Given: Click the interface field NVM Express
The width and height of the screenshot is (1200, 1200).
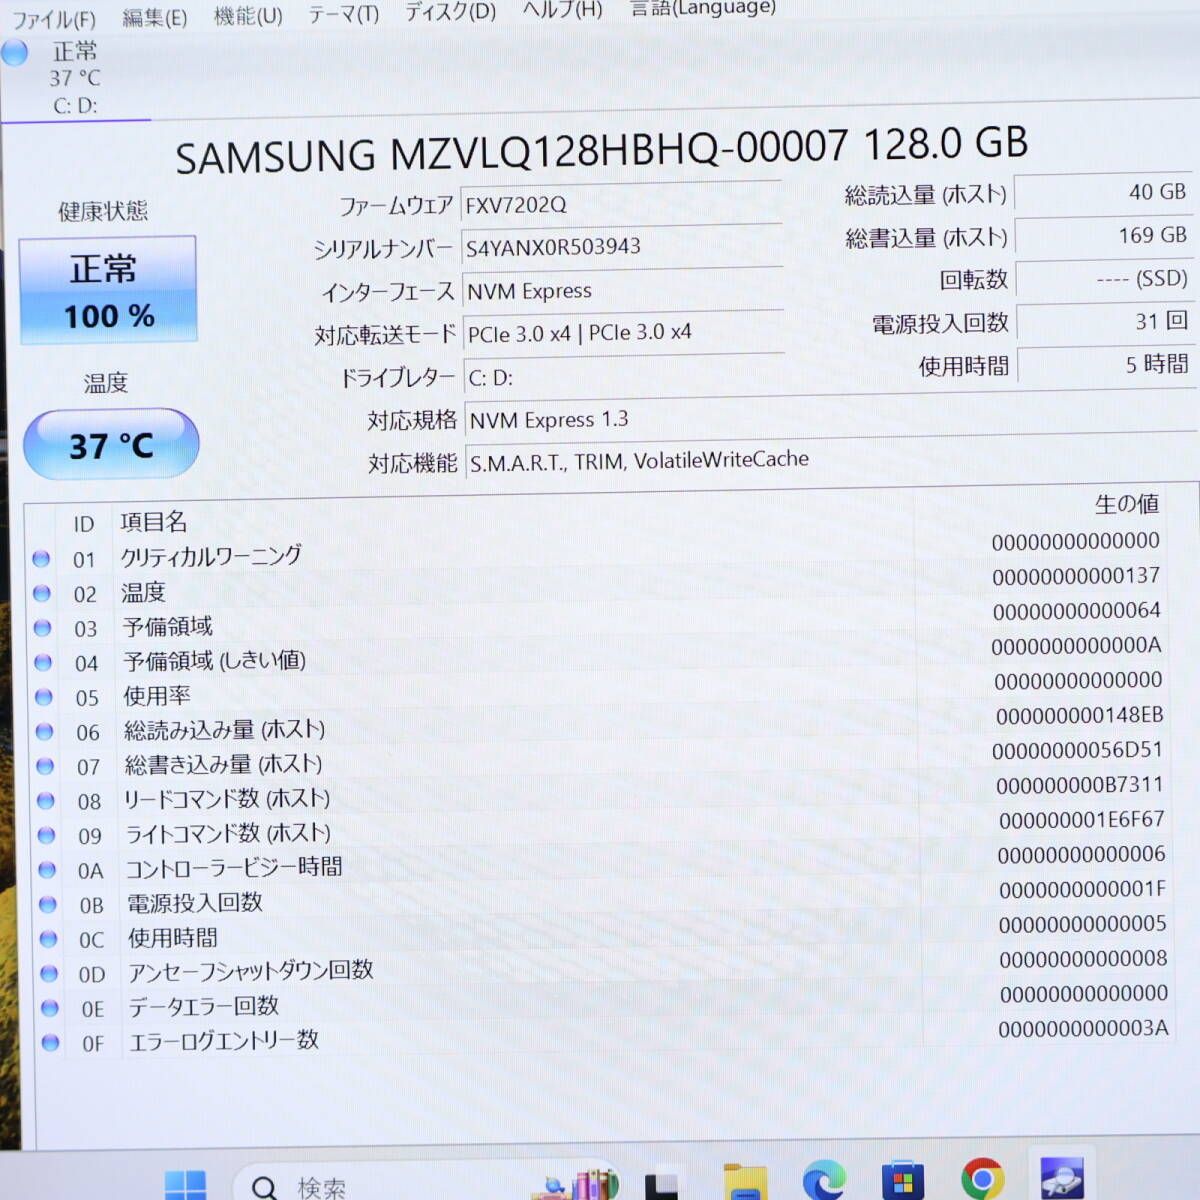Looking at the screenshot, I should coord(622,291).
